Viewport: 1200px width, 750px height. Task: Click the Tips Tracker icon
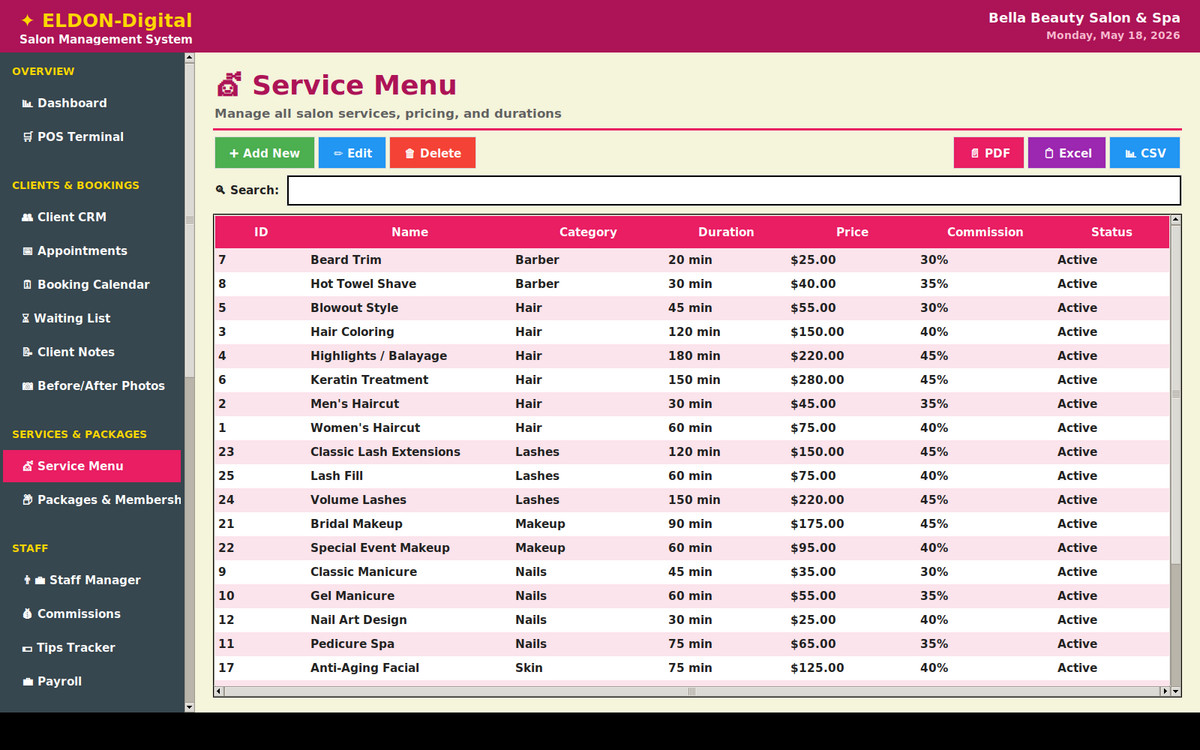[x=27, y=648]
